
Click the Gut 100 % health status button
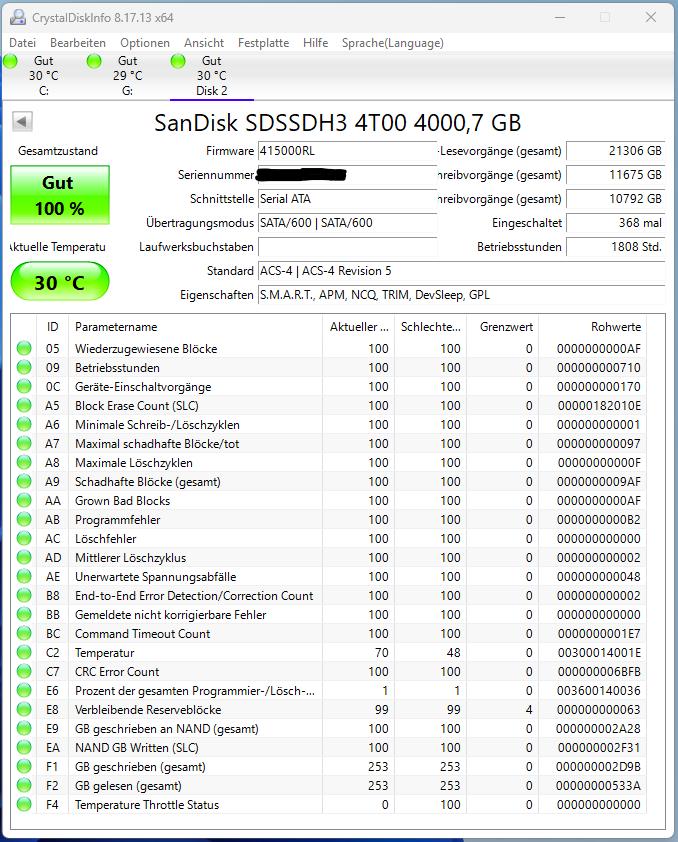(60, 195)
